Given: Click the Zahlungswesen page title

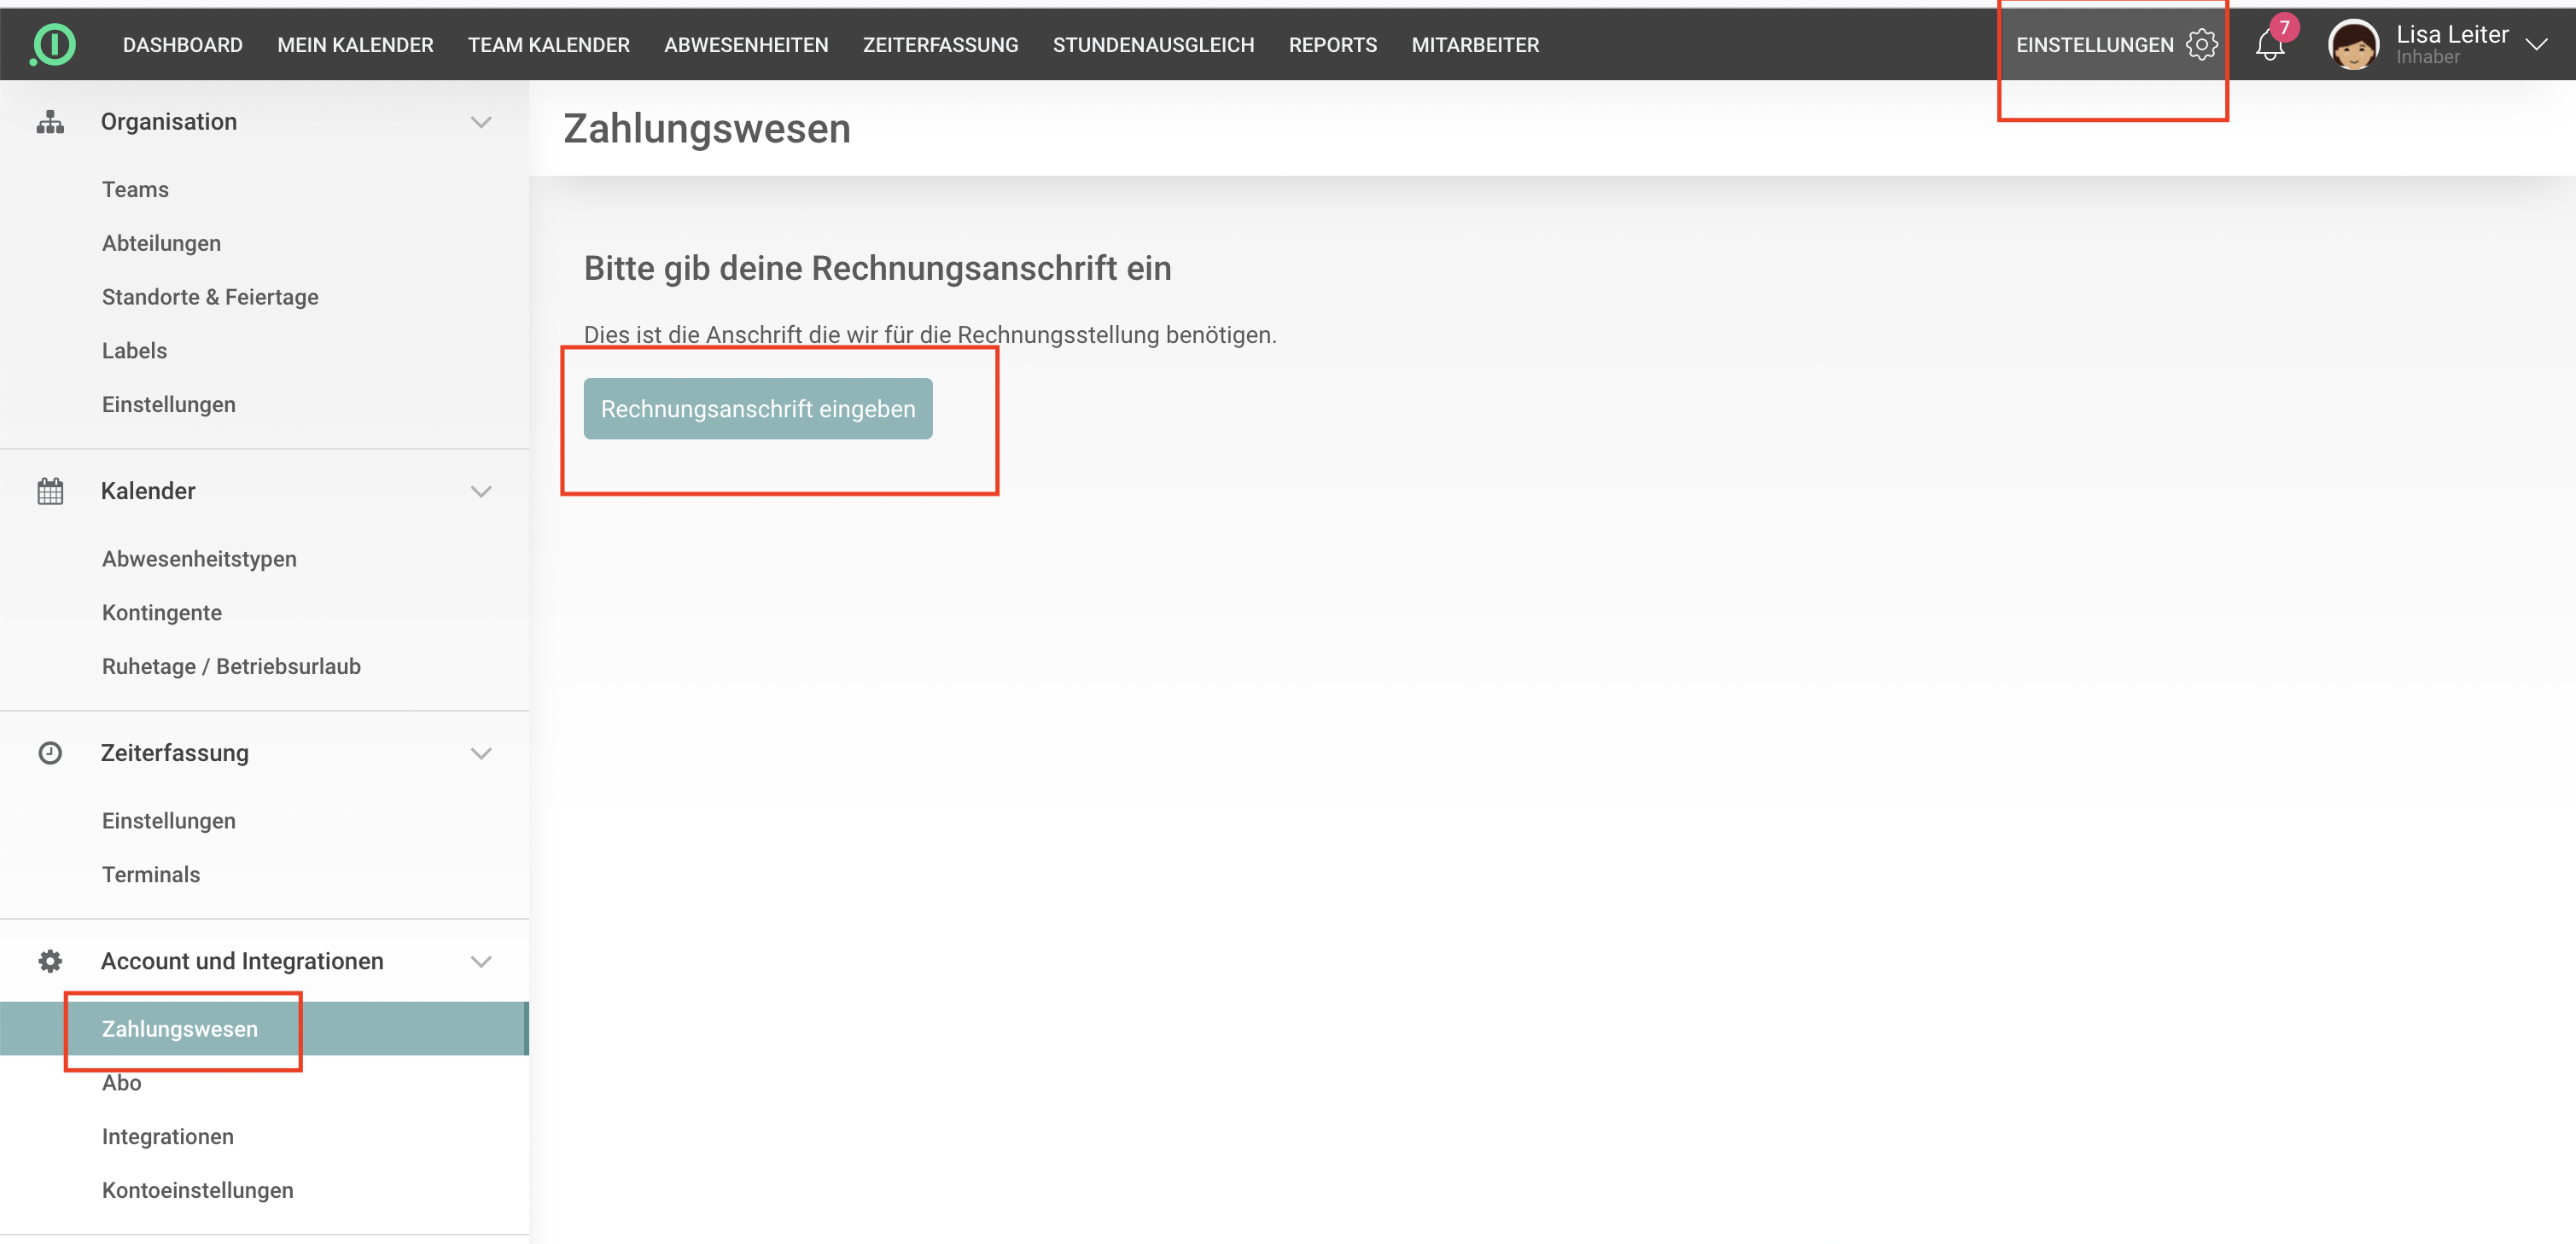Looking at the screenshot, I should click(x=707, y=129).
